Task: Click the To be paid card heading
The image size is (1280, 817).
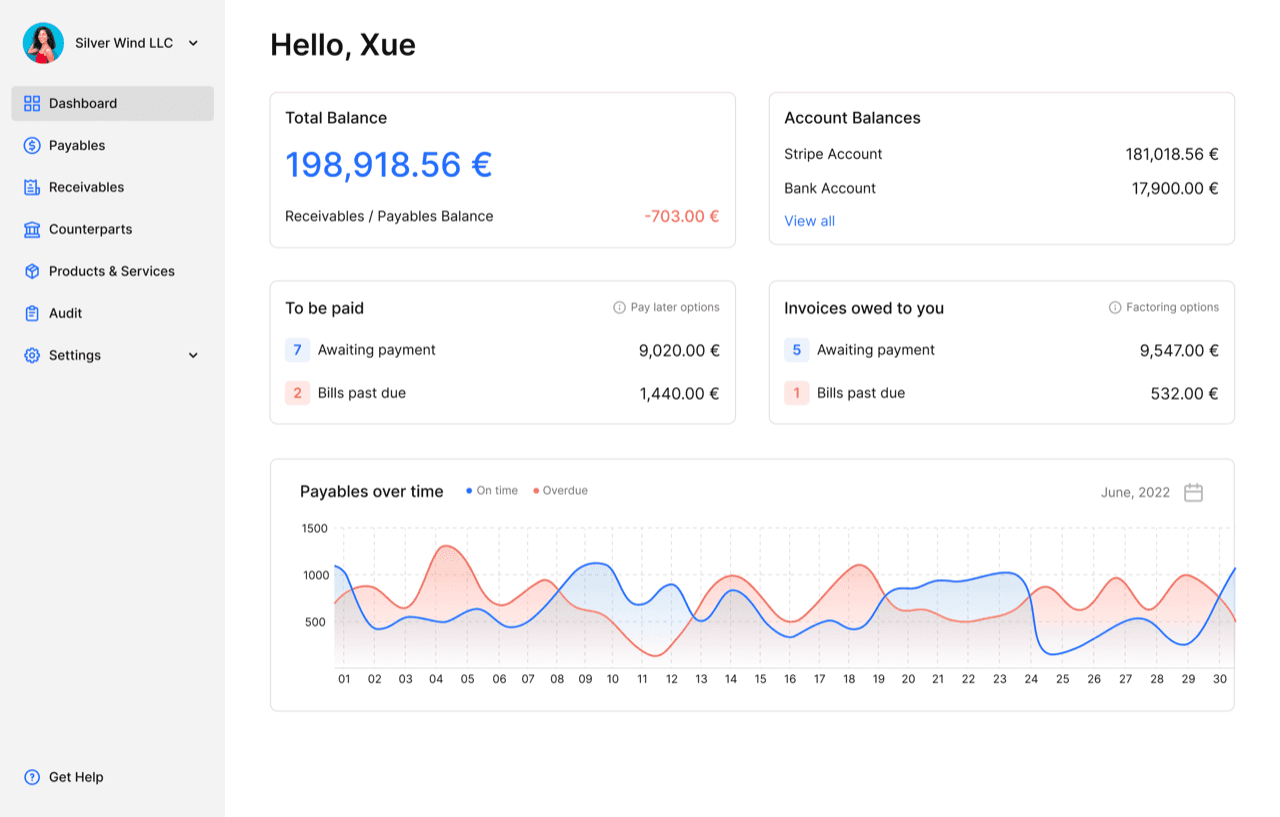Action: point(324,308)
